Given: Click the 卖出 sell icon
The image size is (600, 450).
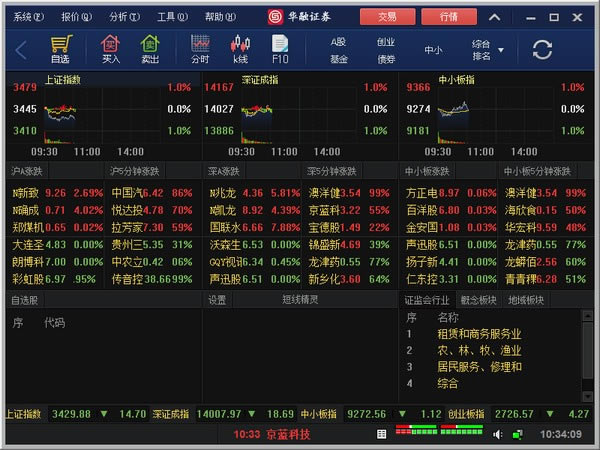Looking at the screenshot, I should [149, 49].
